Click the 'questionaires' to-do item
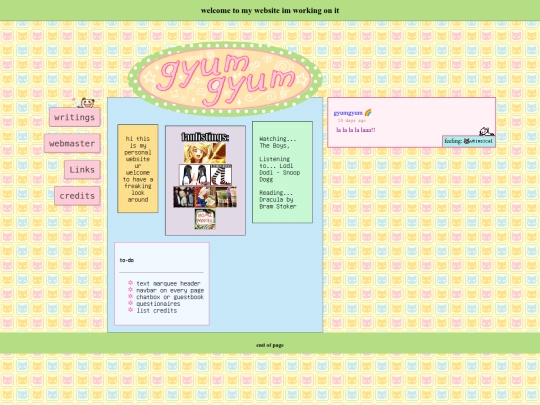This screenshot has height=405, width=540. (x=158, y=304)
